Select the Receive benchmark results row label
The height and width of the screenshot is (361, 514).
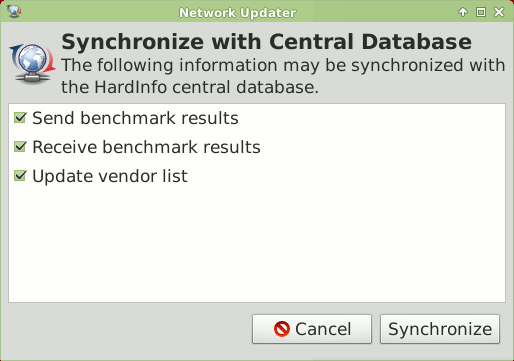(x=146, y=147)
